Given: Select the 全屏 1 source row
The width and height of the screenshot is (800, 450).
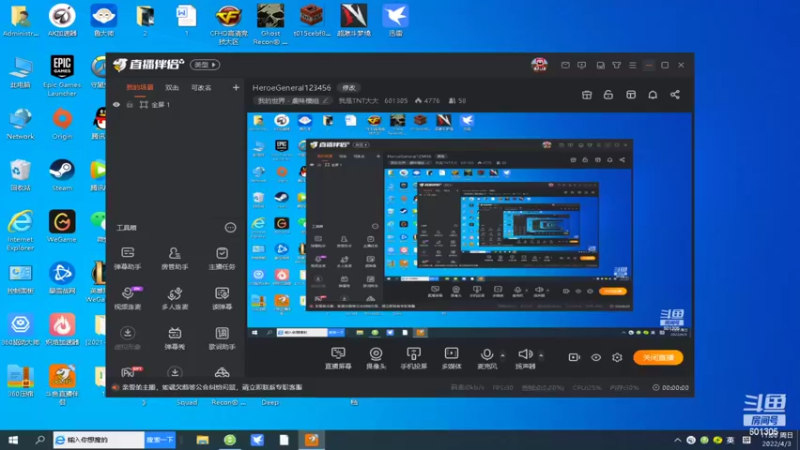Looking at the screenshot, I should click(175, 105).
